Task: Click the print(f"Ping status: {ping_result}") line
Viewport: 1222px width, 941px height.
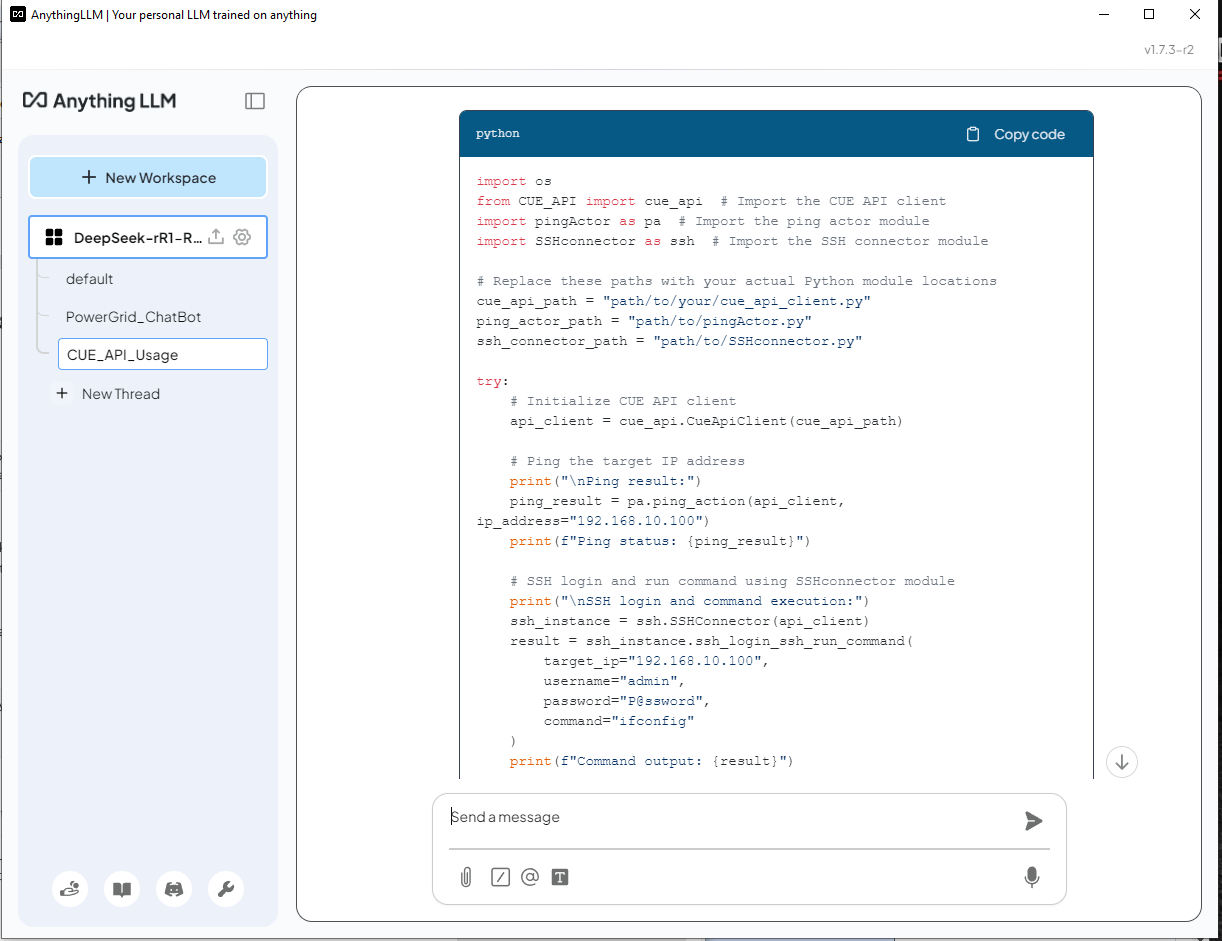Action: click(660, 541)
